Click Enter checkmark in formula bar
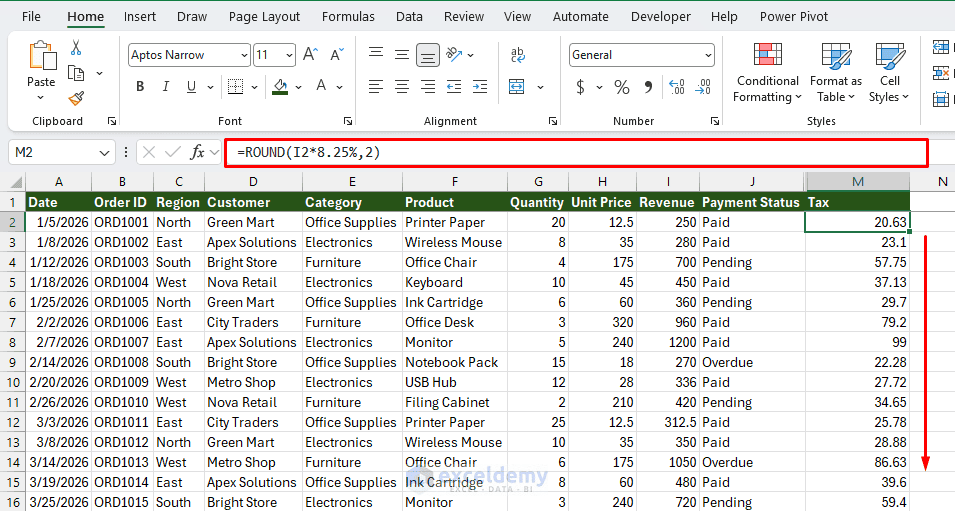The image size is (955, 511). coord(173,152)
